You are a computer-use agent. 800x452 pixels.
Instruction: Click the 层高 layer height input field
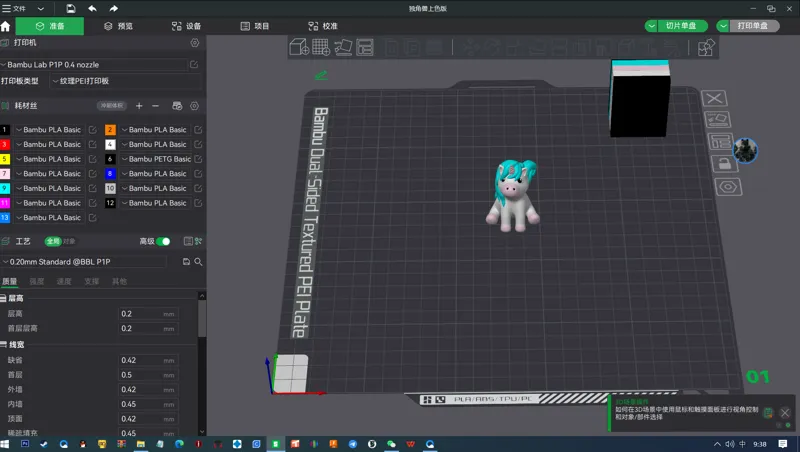pos(148,314)
